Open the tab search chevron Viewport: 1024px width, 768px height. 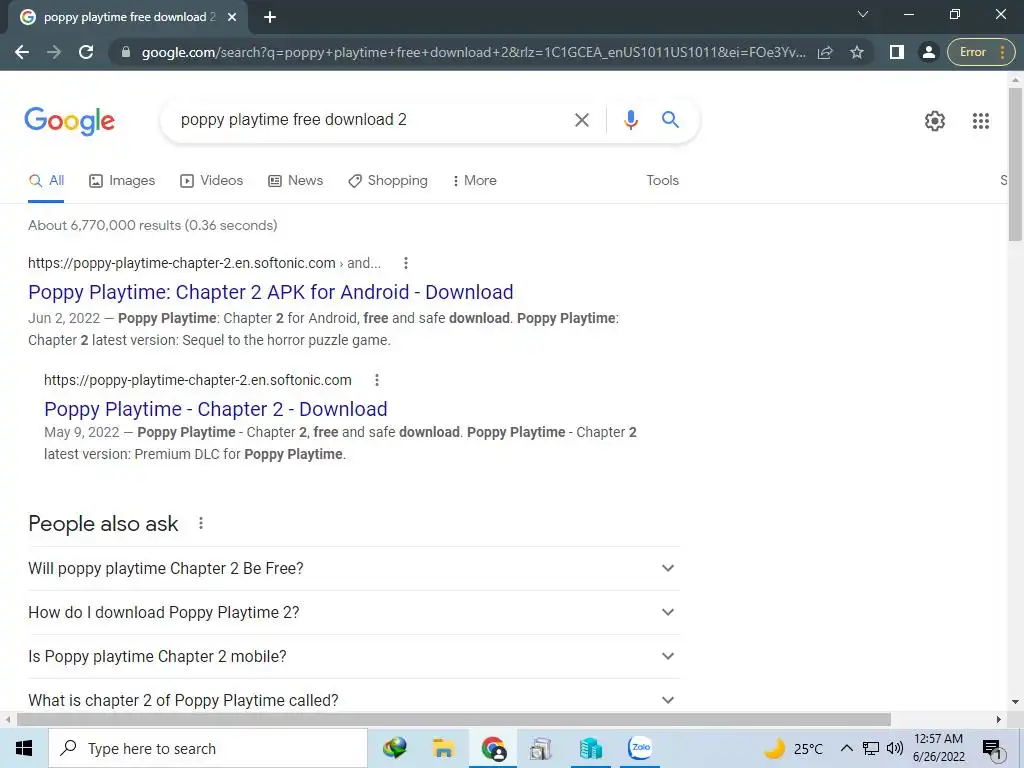coord(863,14)
